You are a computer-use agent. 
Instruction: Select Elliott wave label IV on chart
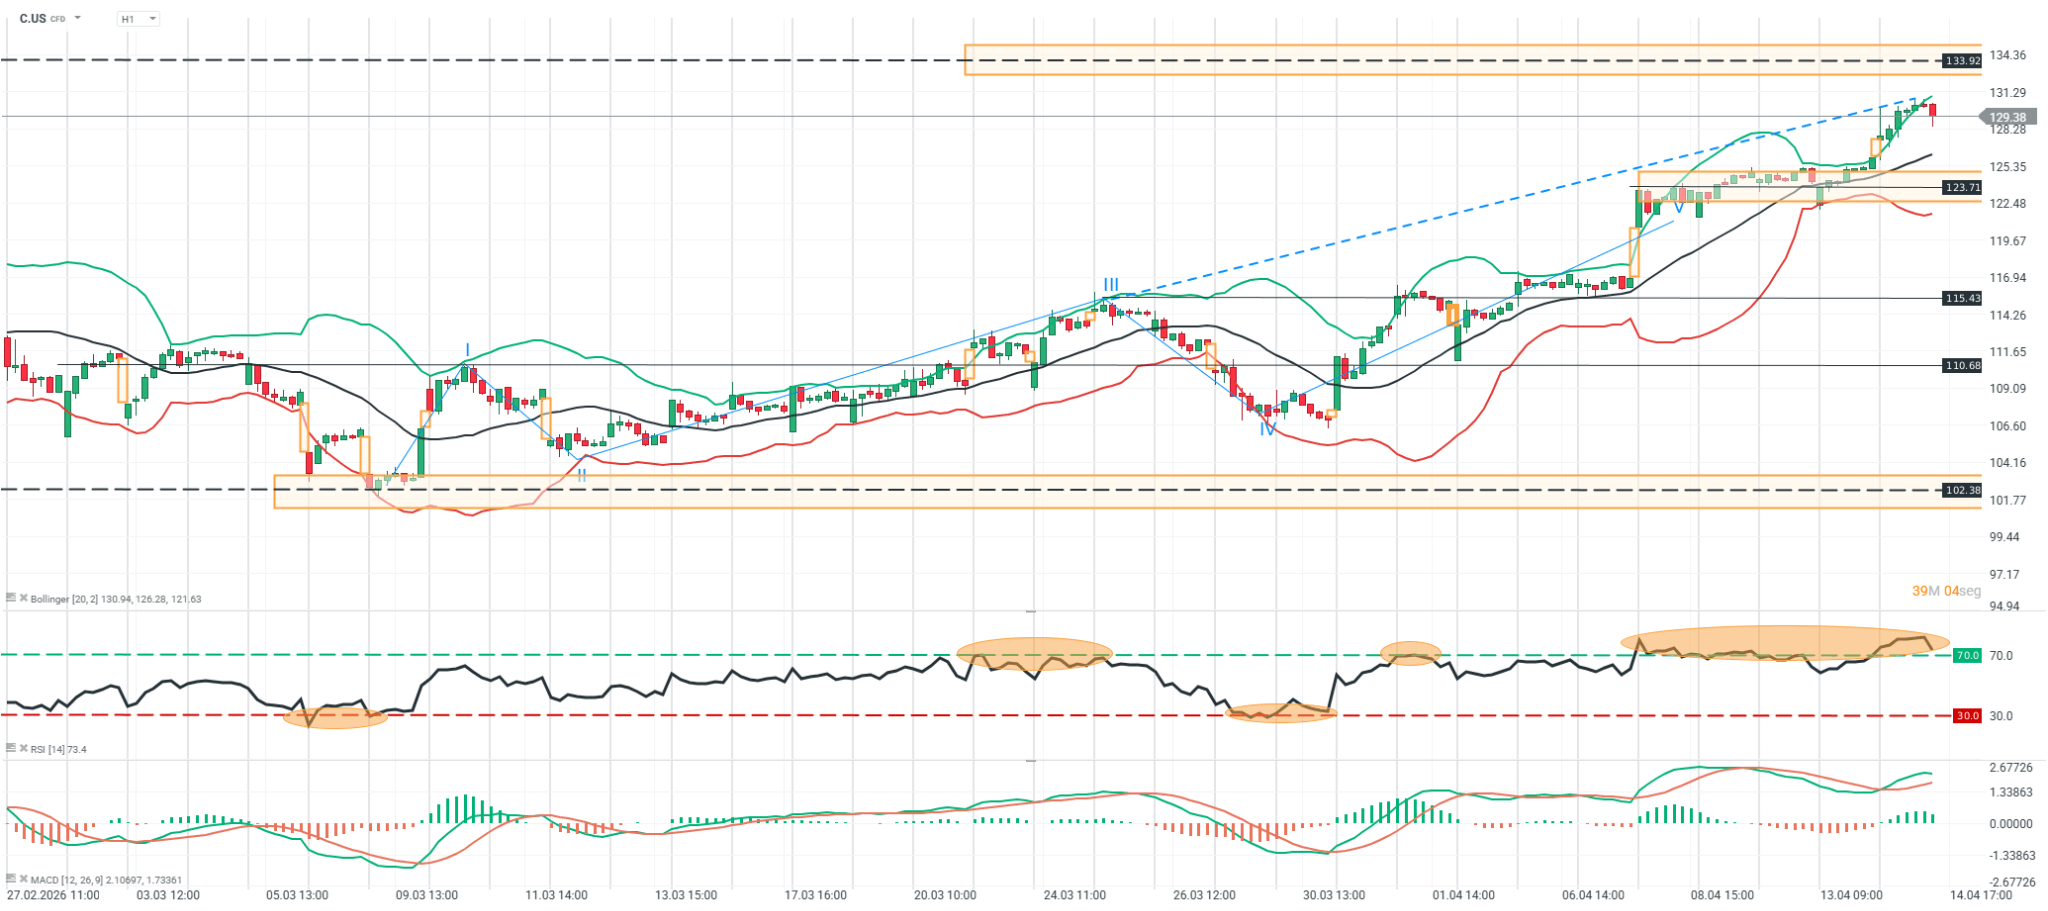pyautogui.click(x=1267, y=429)
